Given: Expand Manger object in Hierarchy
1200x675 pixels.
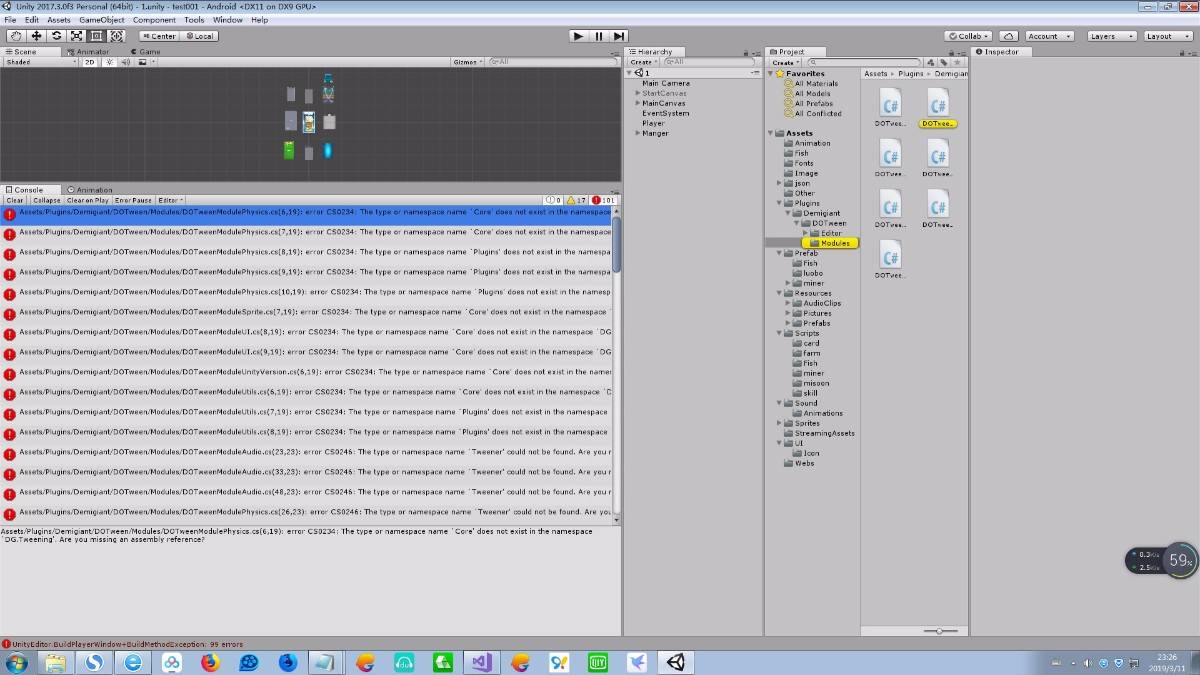Looking at the screenshot, I should point(638,133).
